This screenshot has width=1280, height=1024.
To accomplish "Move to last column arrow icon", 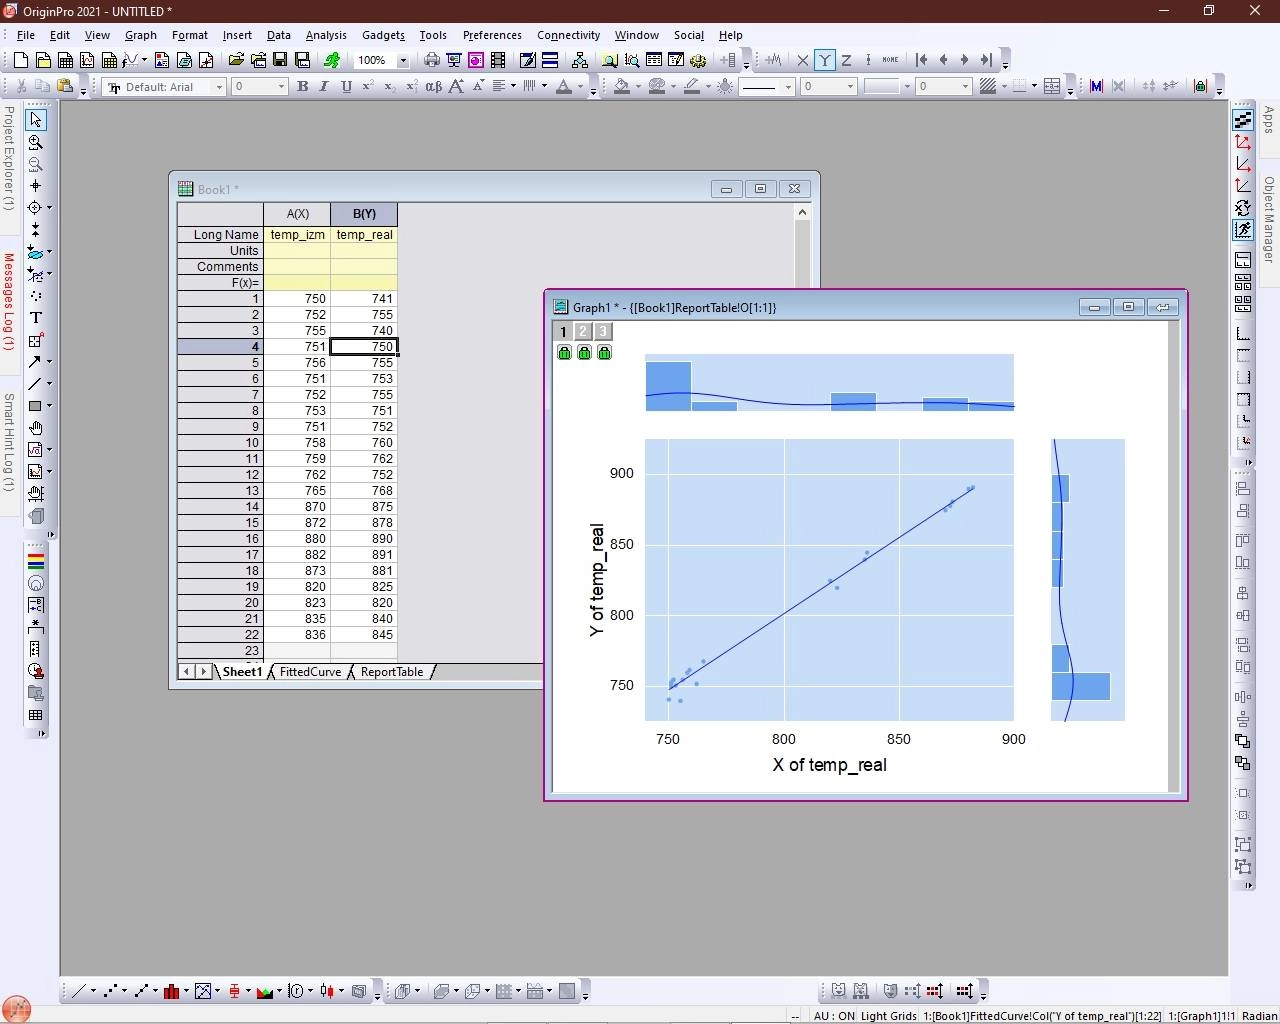I will tap(986, 60).
